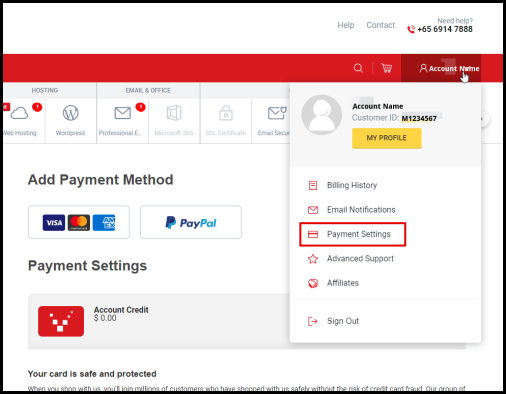Click the Professional Email red notification badge
This screenshot has height=394, width=506.
(140, 107)
